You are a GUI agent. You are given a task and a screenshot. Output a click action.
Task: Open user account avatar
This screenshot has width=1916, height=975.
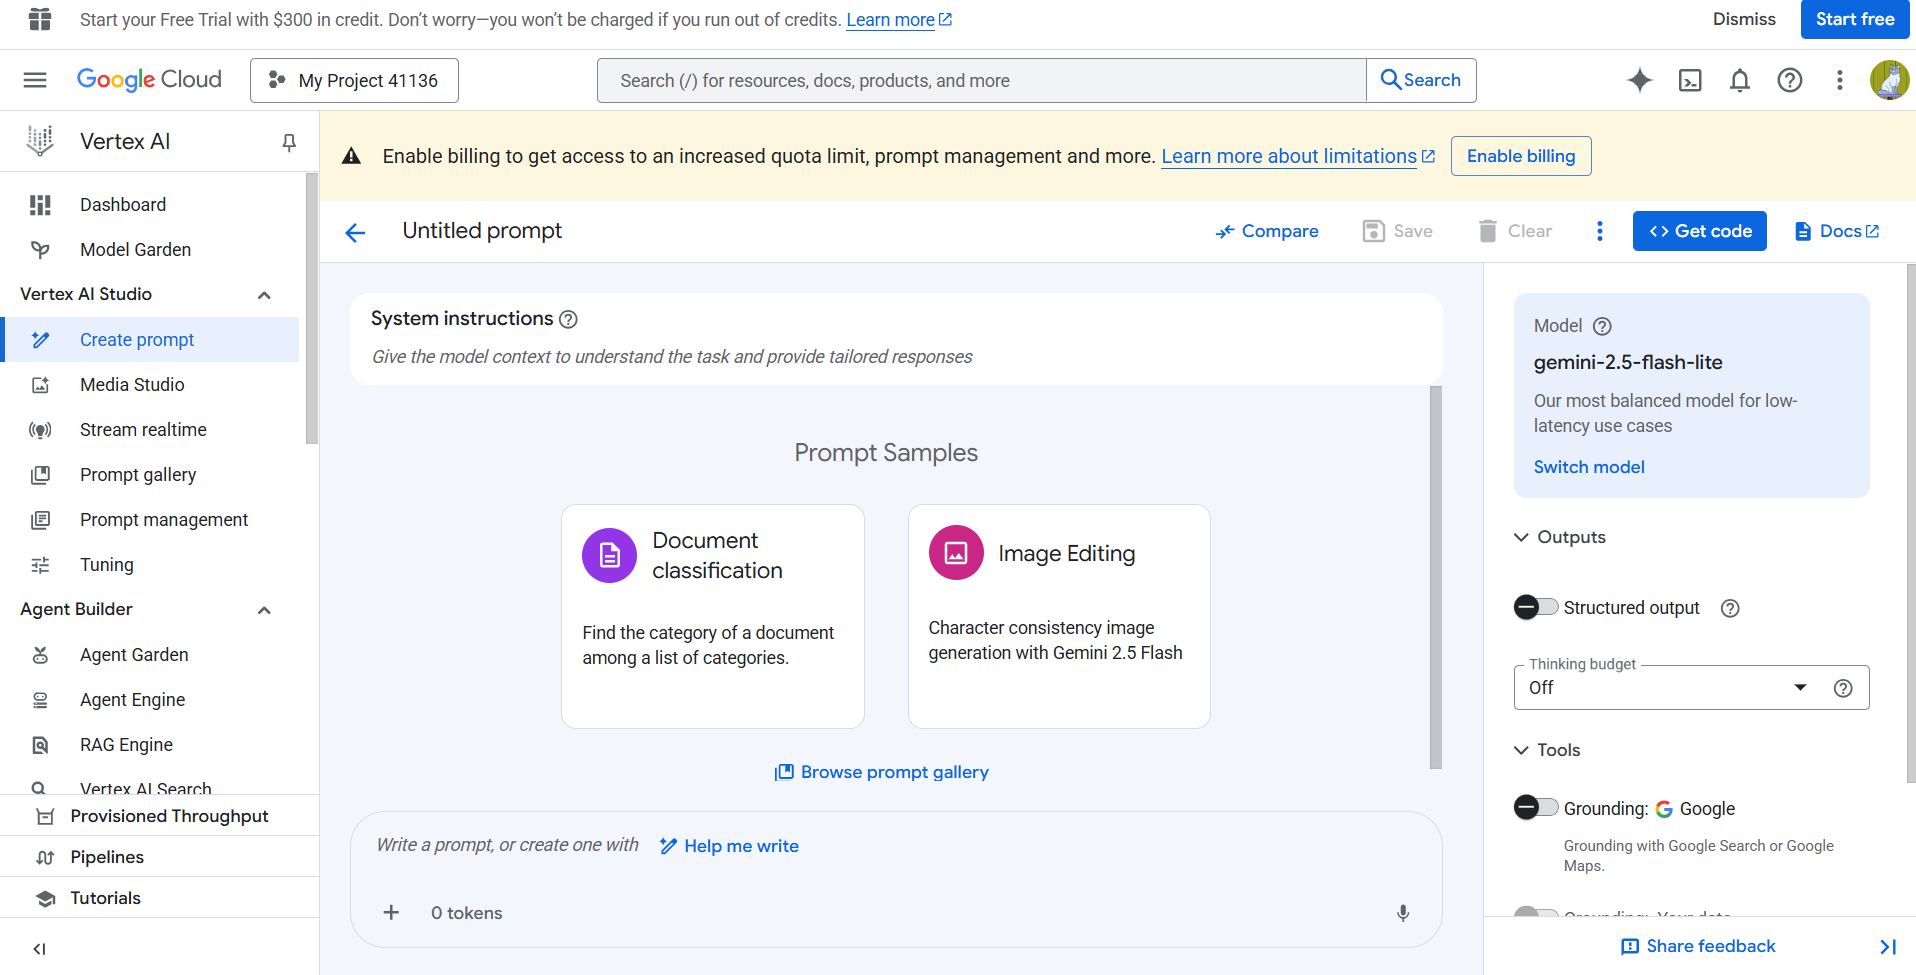pos(1889,80)
